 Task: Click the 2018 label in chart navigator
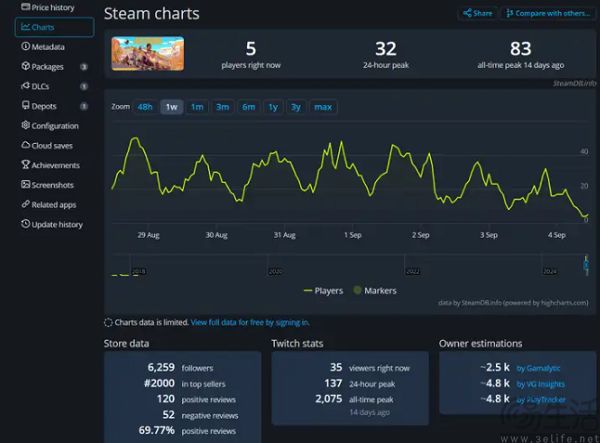click(139, 271)
